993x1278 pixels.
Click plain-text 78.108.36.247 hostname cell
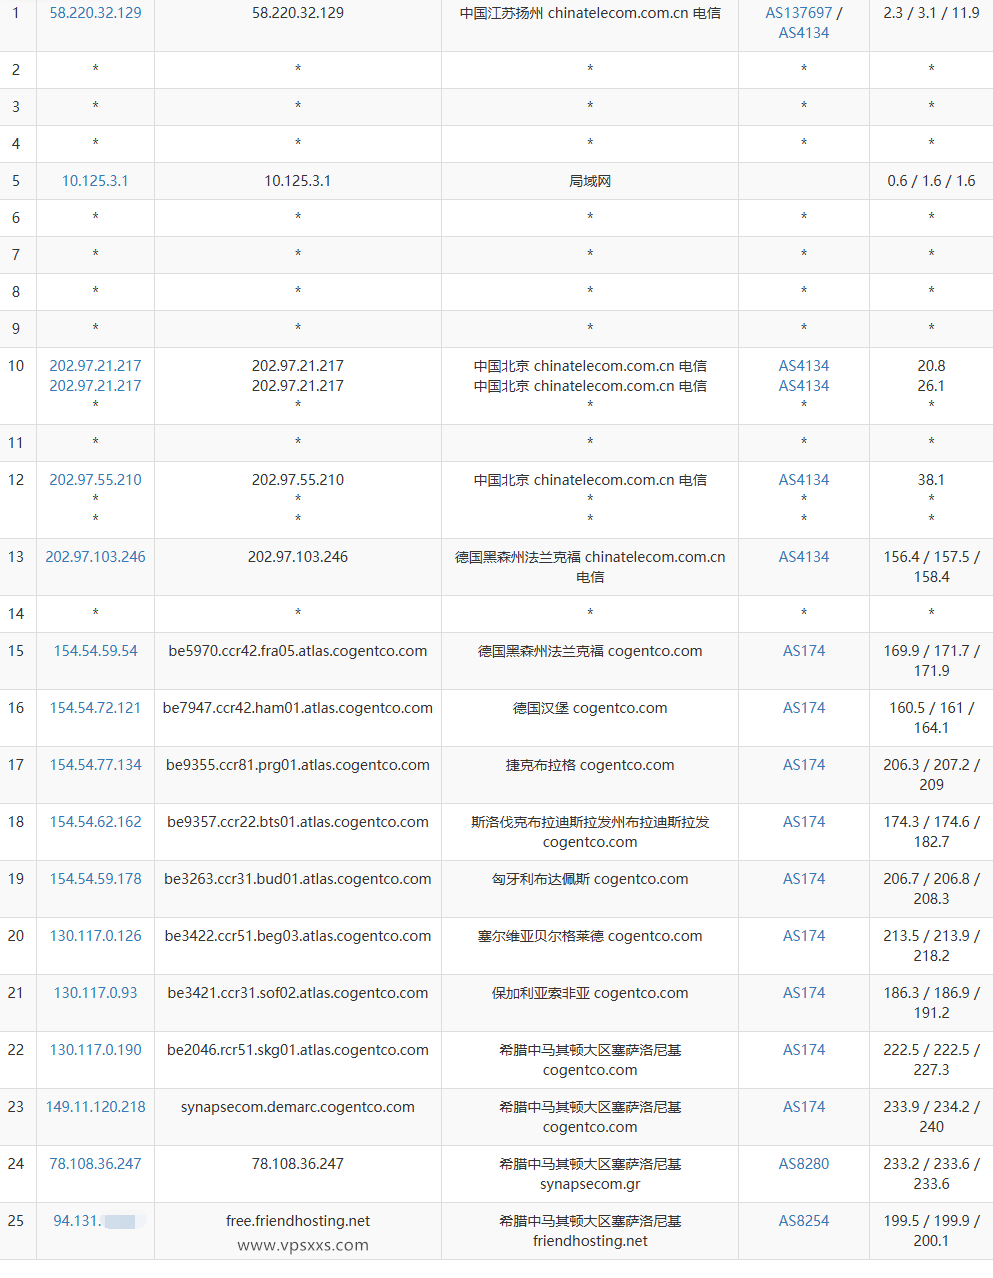click(298, 1164)
